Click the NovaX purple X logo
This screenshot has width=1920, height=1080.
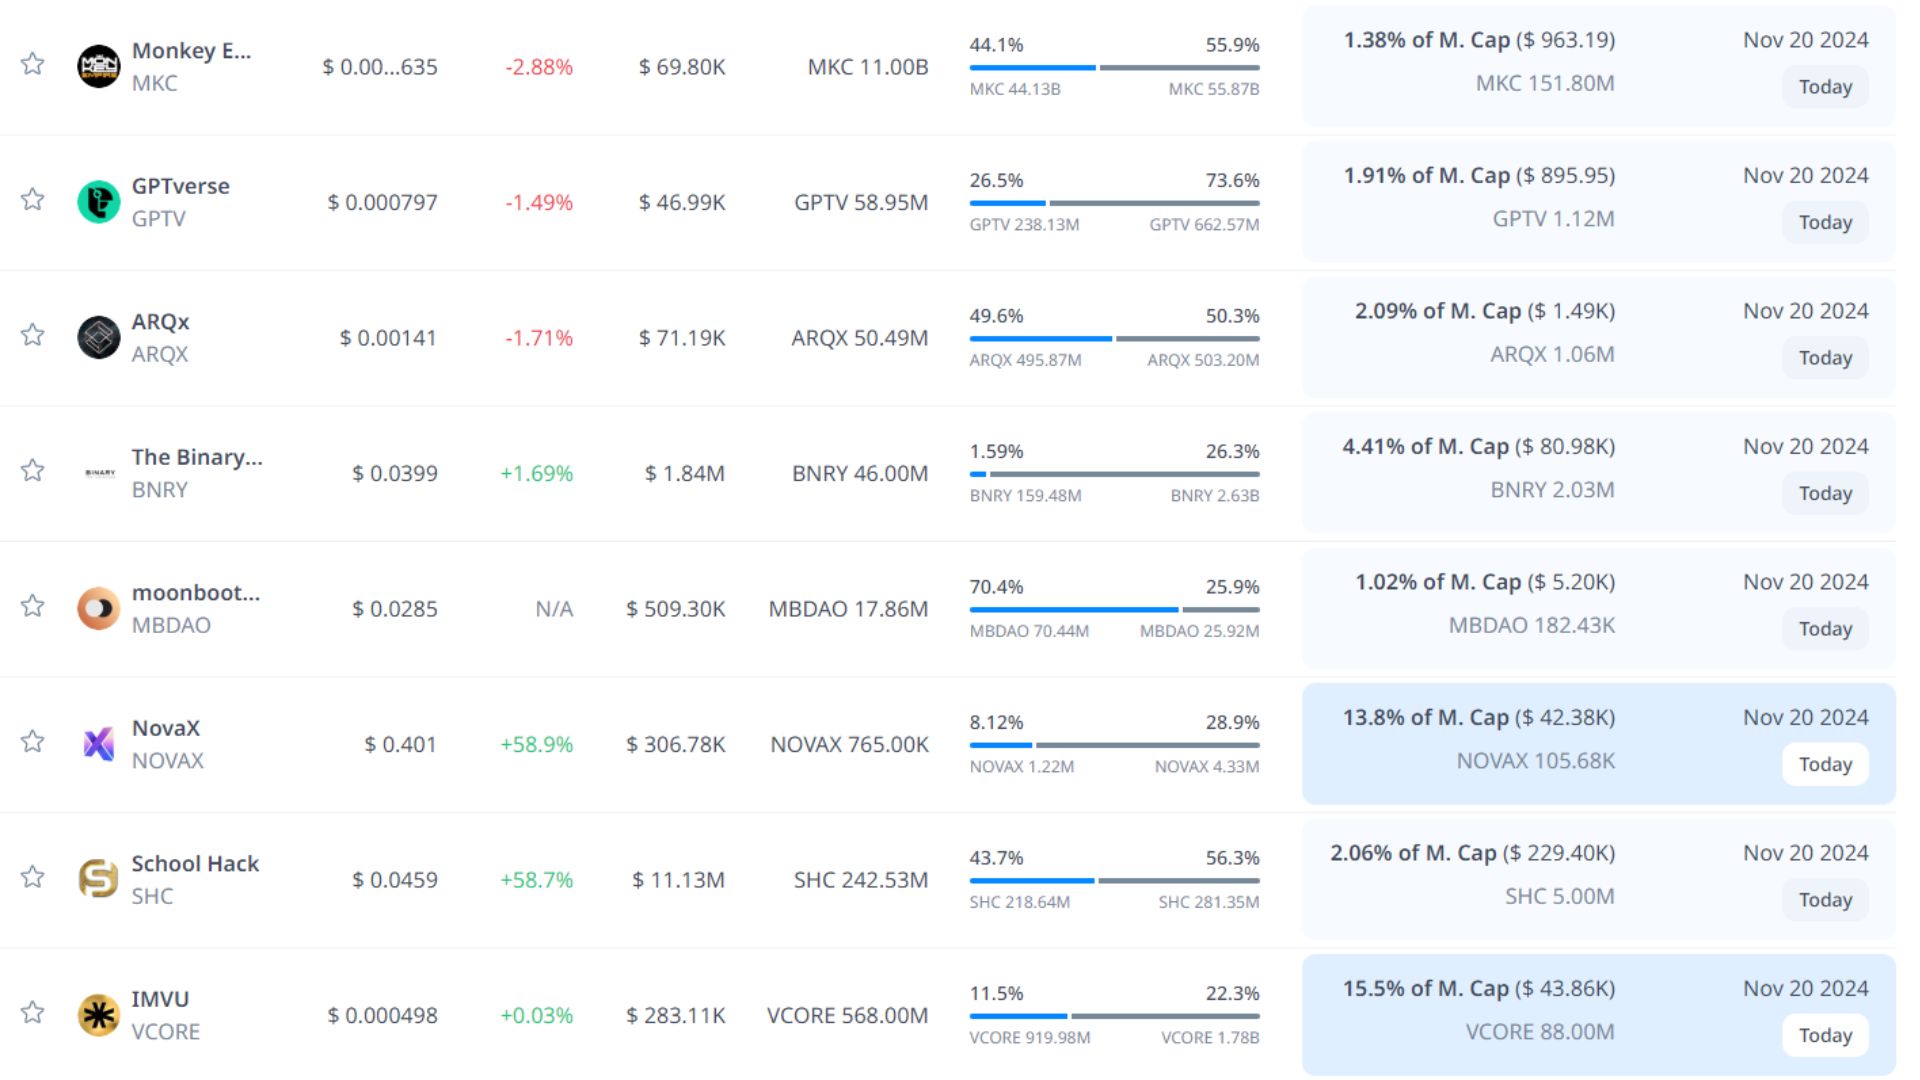[98, 744]
